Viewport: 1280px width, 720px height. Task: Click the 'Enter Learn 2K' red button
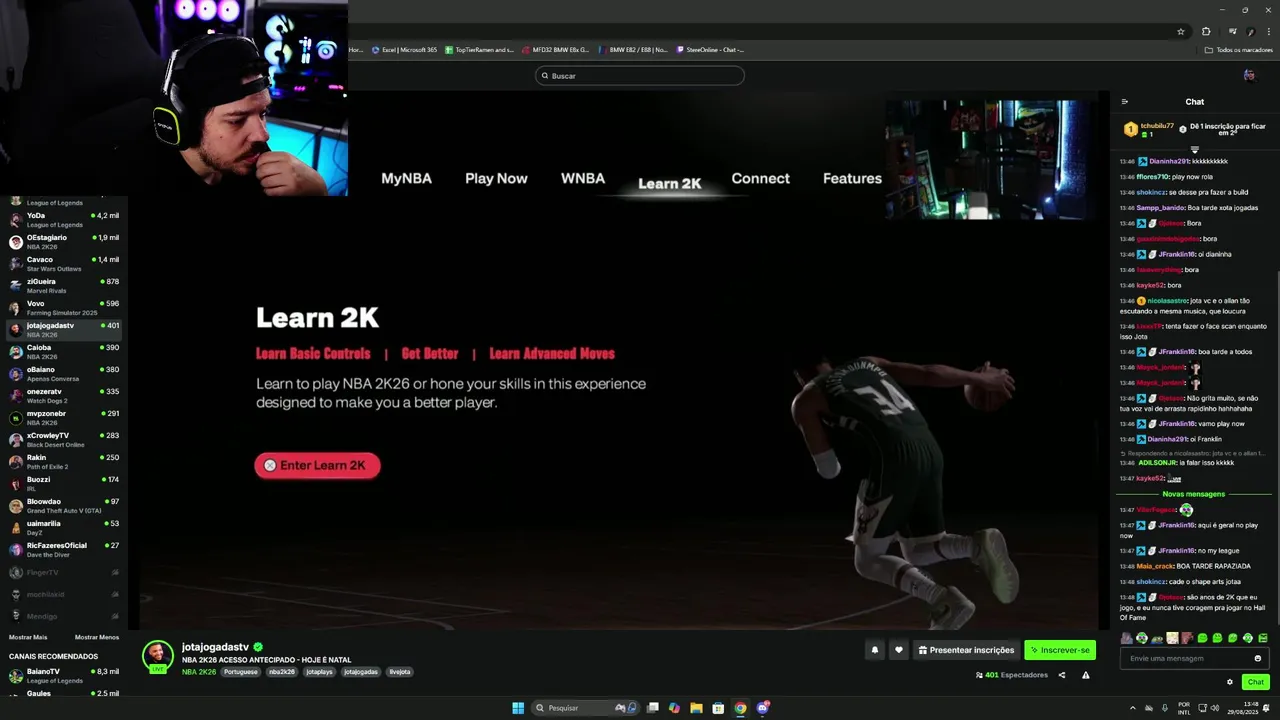tap(317, 465)
